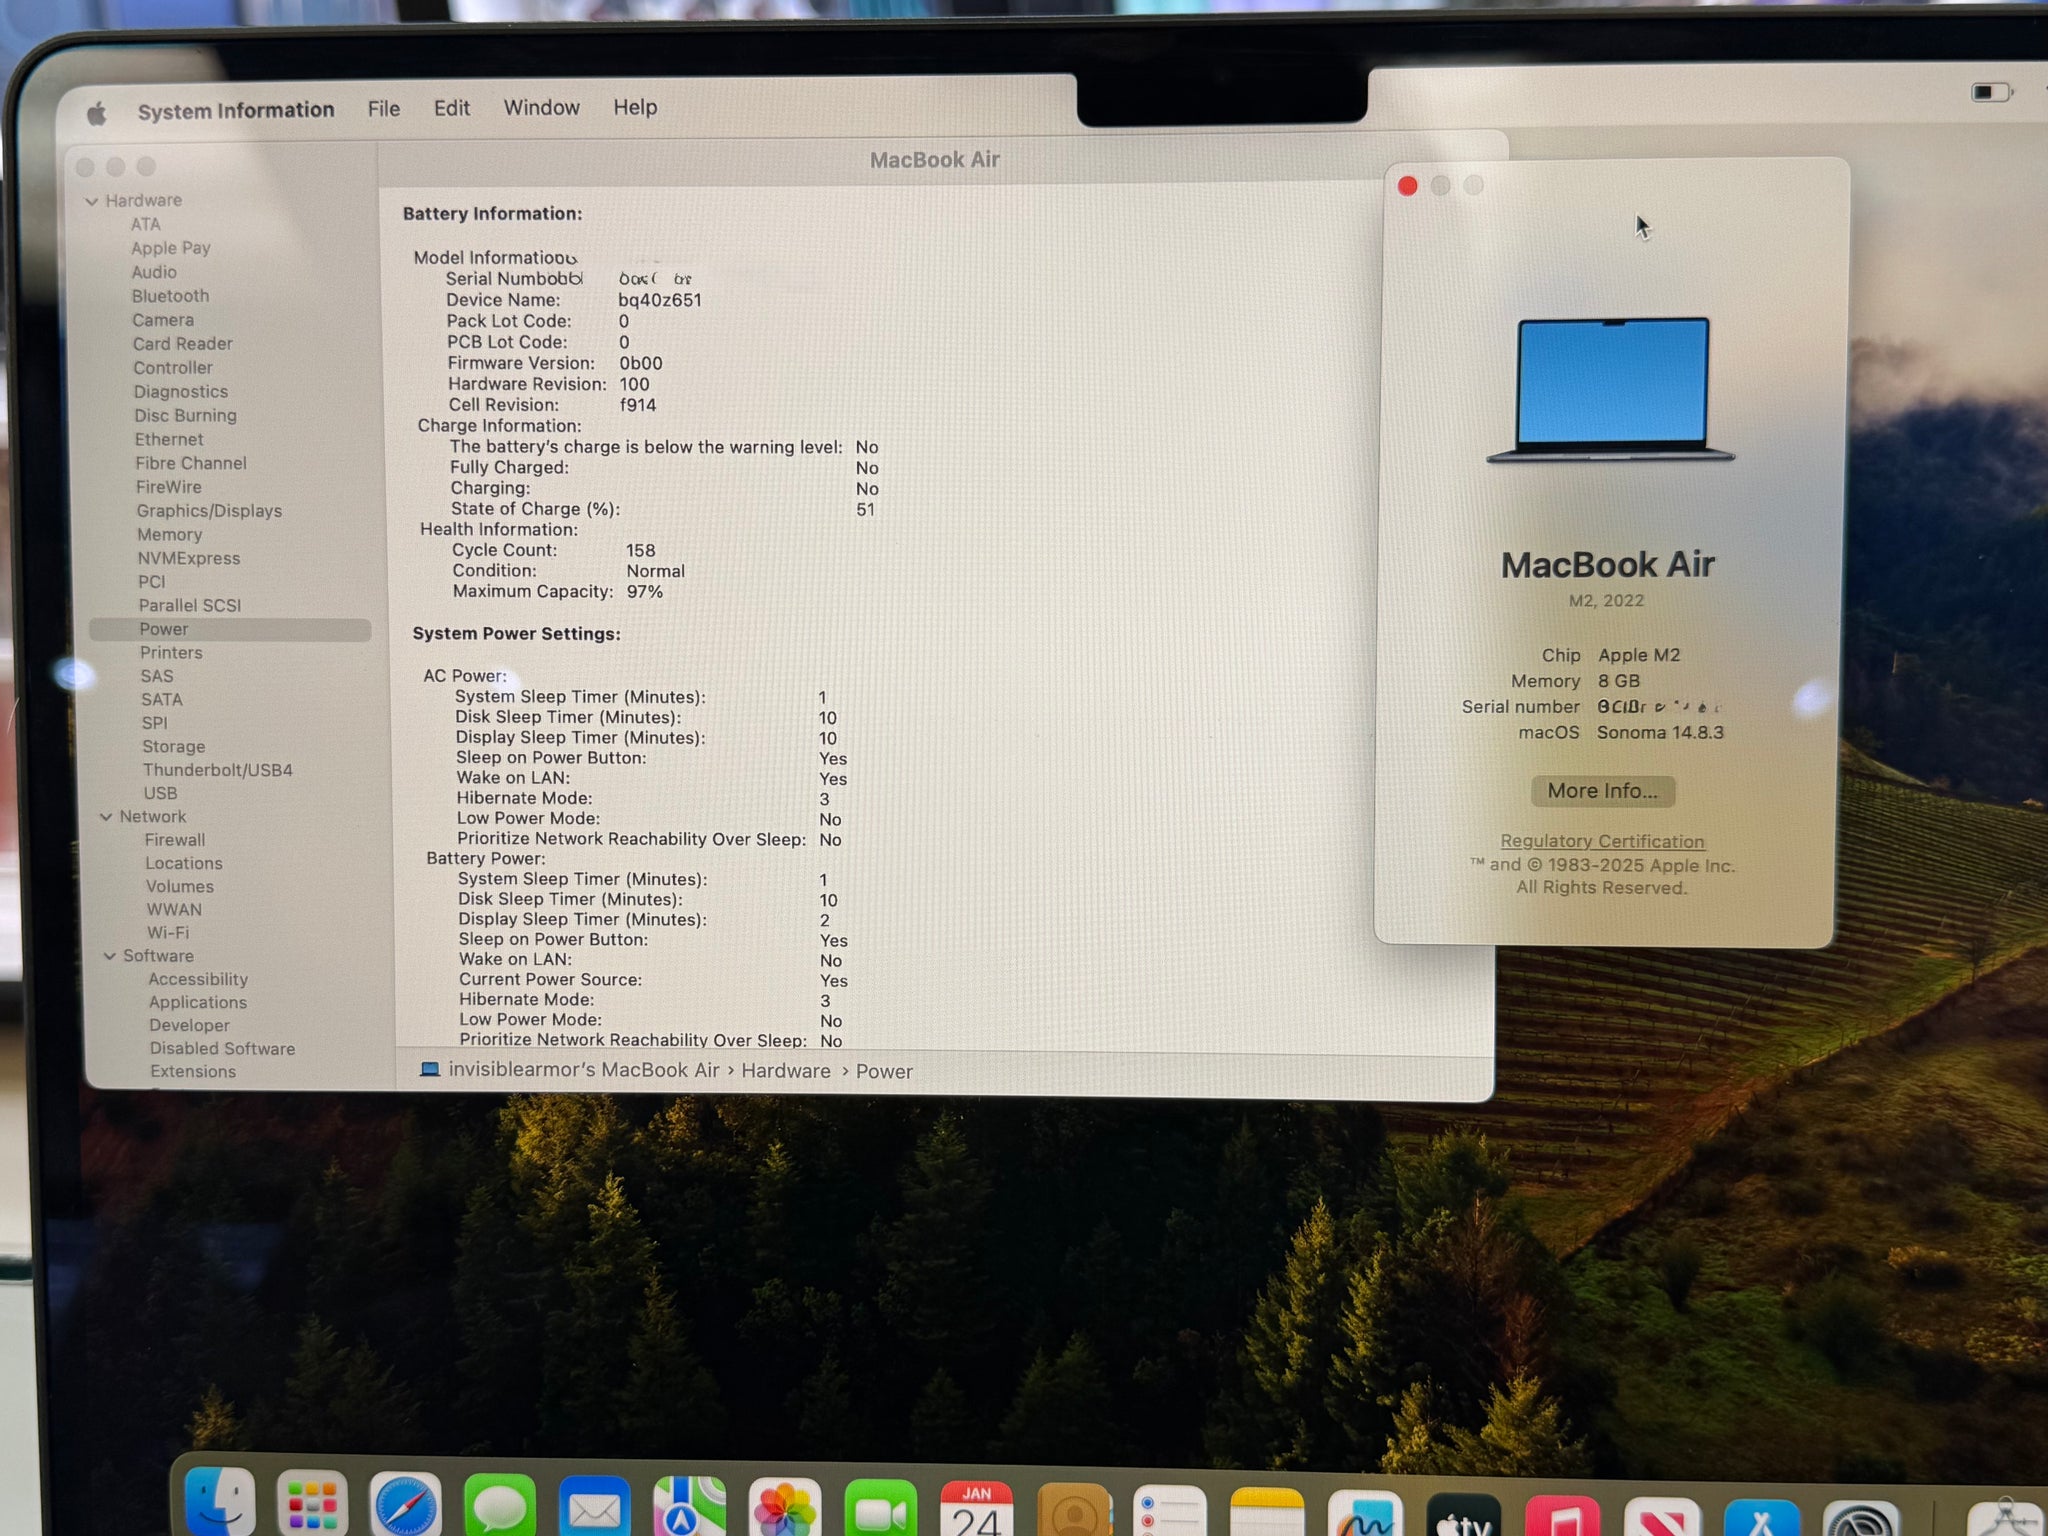Launch Safari from the dock

tap(405, 1507)
